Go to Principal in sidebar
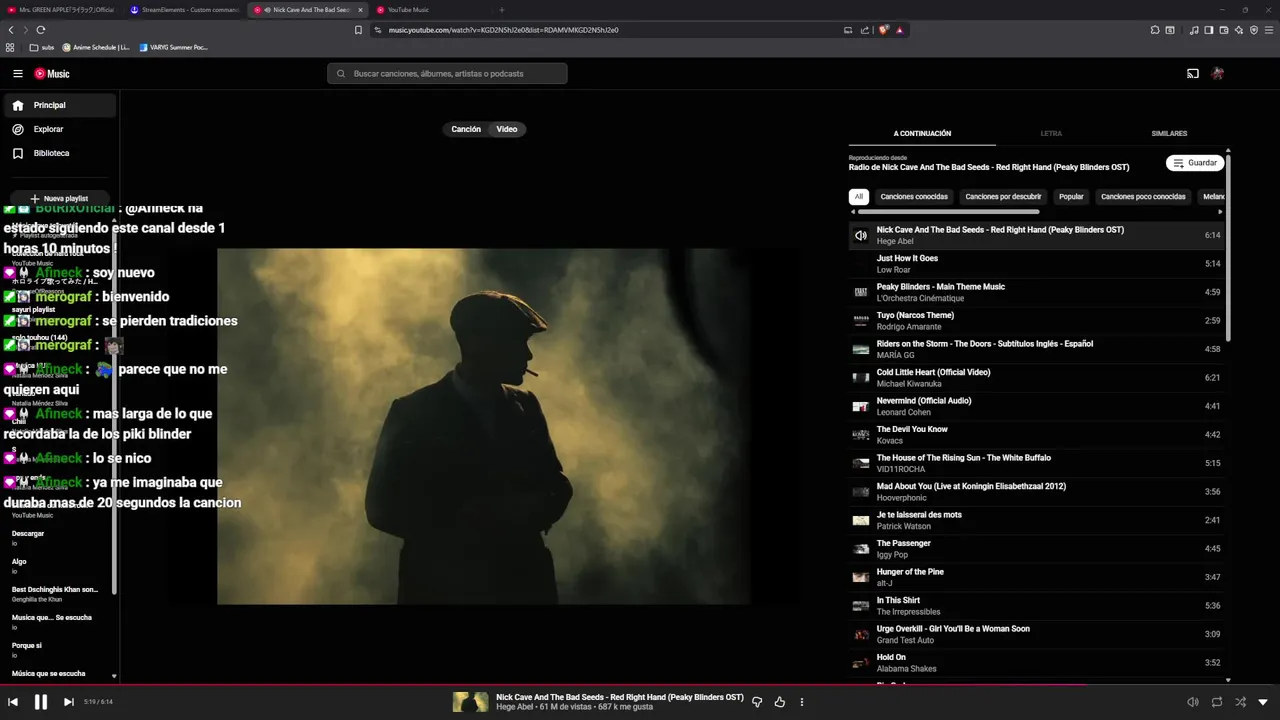The width and height of the screenshot is (1280, 720). [59, 105]
